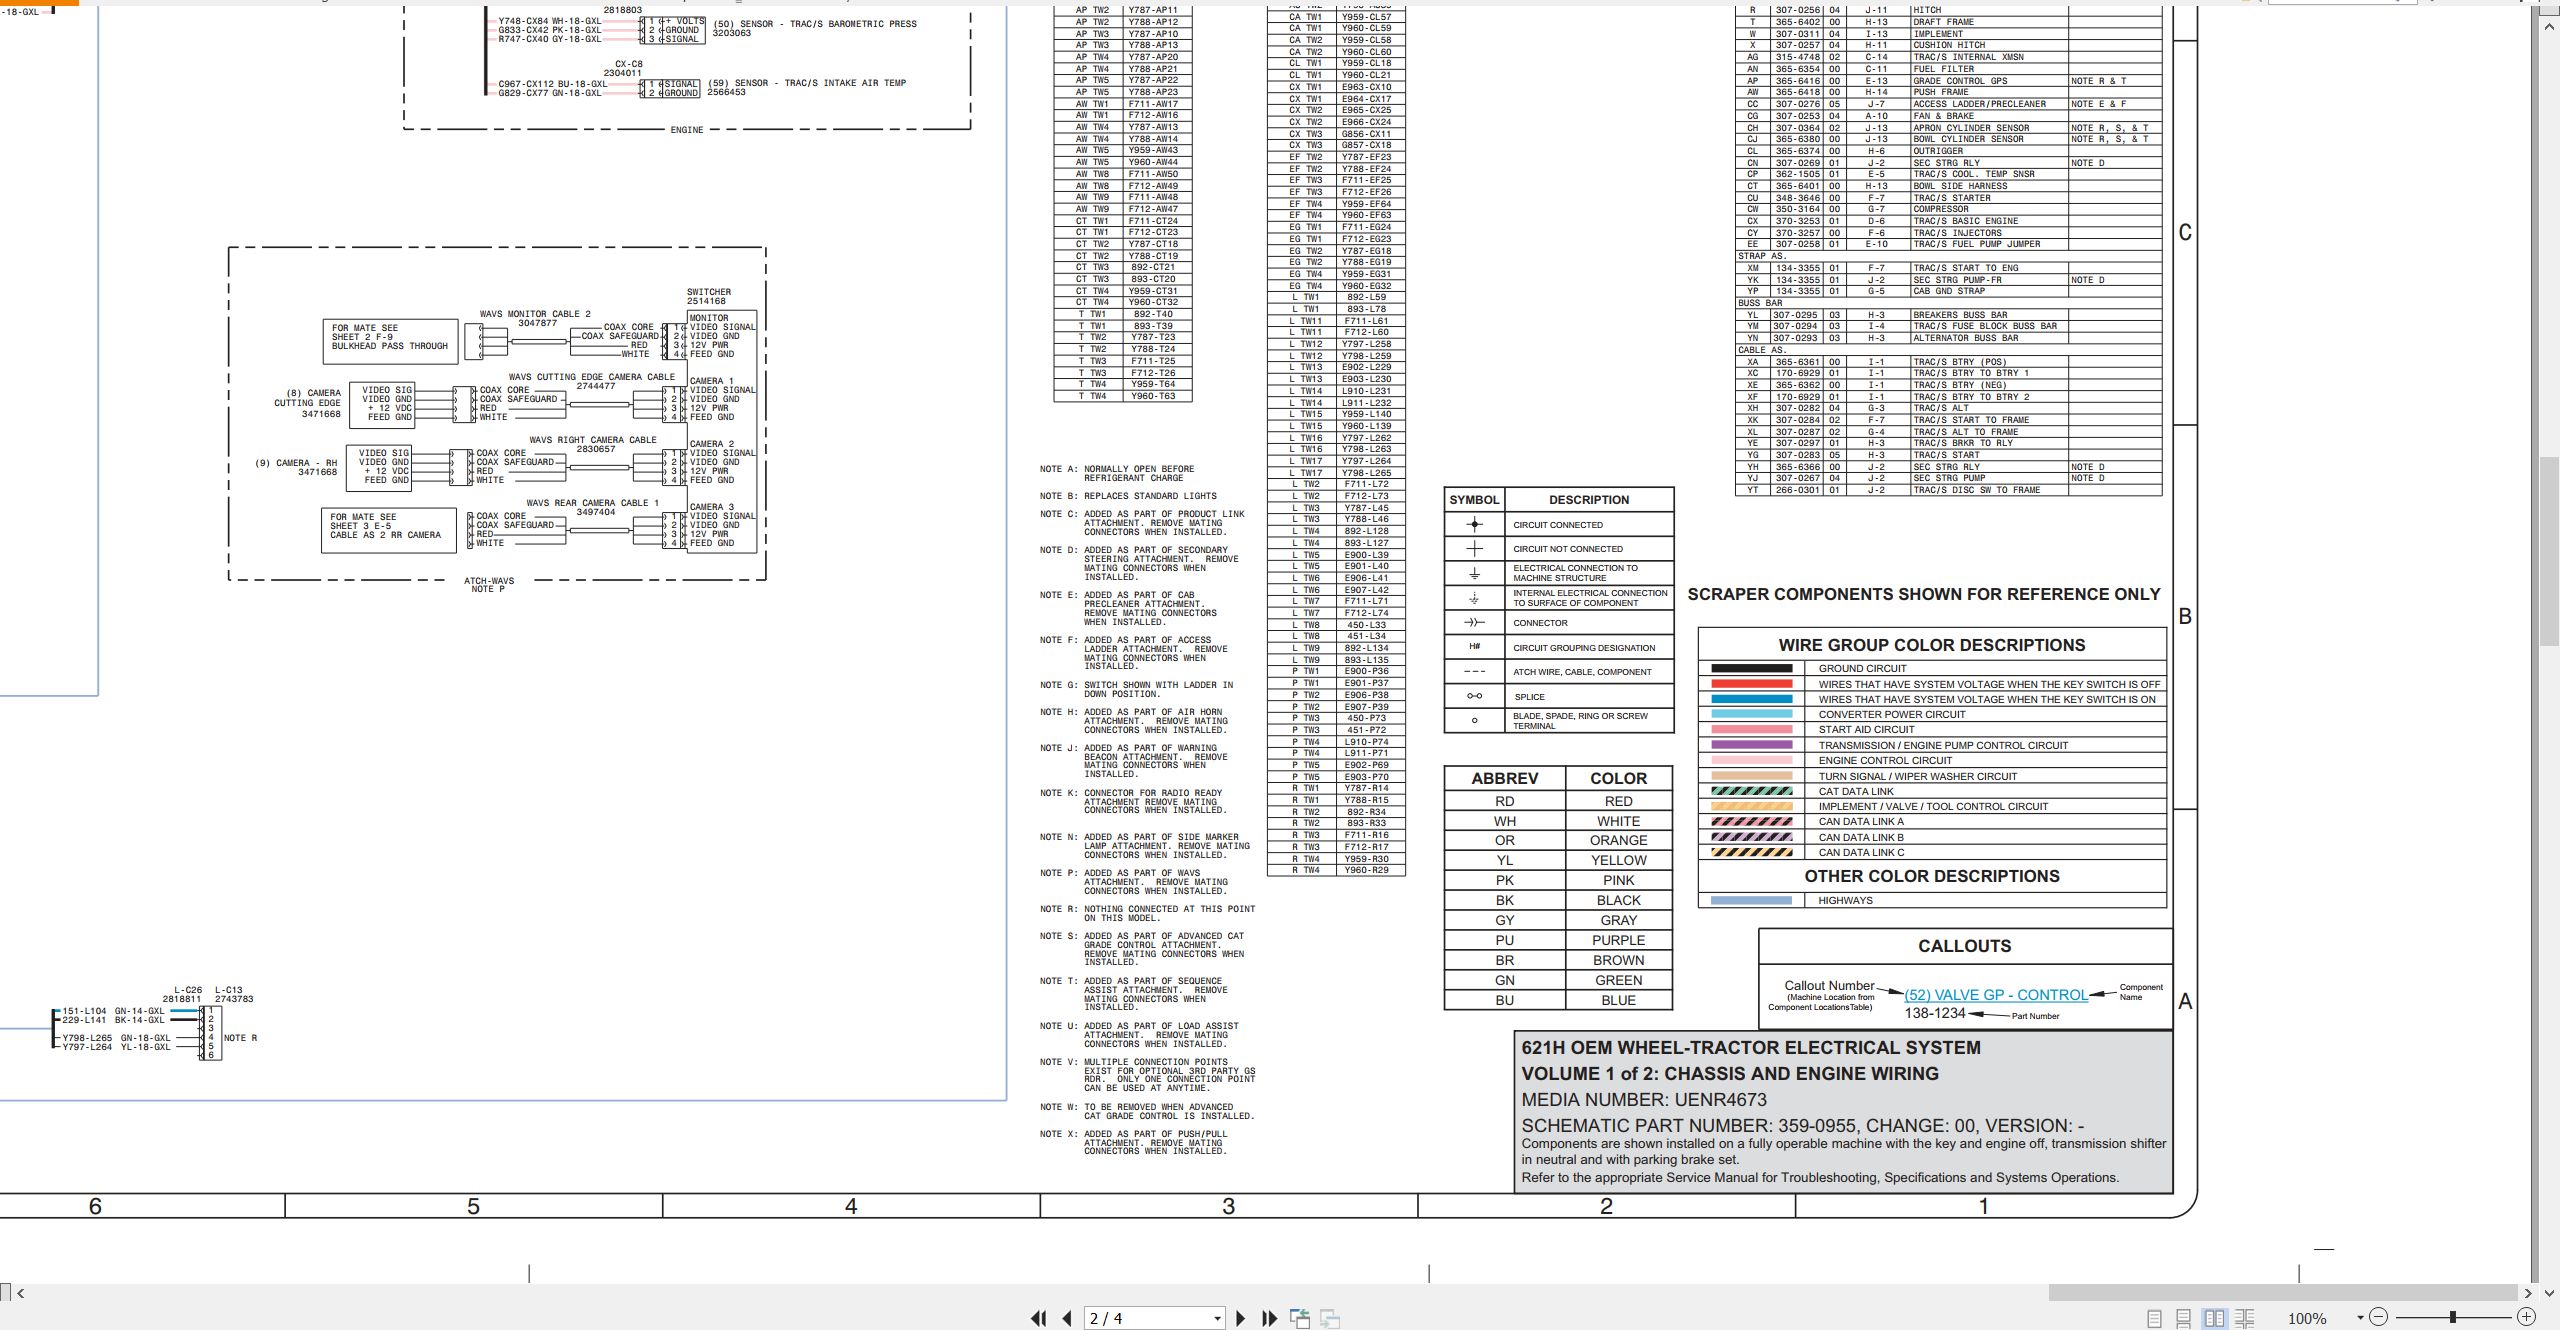The width and height of the screenshot is (2560, 1330).
Task: Click the SPLICE symbol description
Action: pyautogui.click(x=1529, y=697)
